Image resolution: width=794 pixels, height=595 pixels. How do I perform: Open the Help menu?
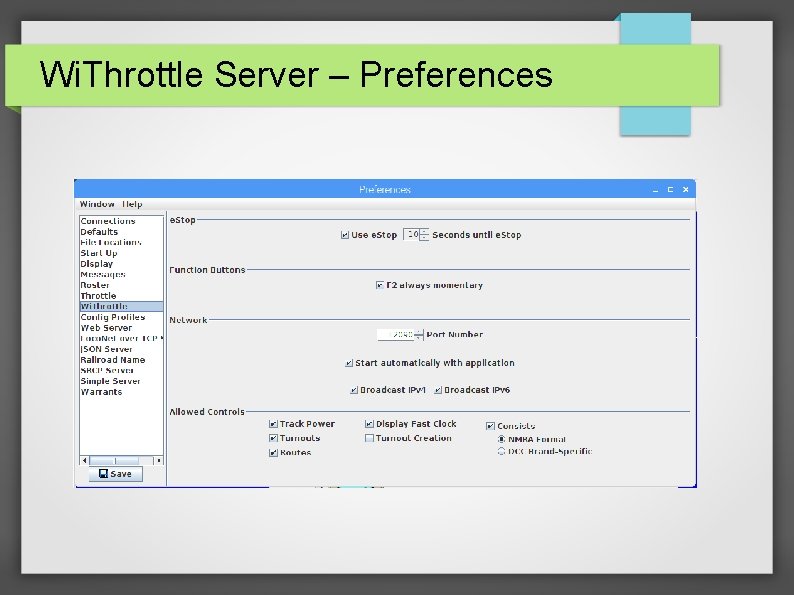[132, 204]
